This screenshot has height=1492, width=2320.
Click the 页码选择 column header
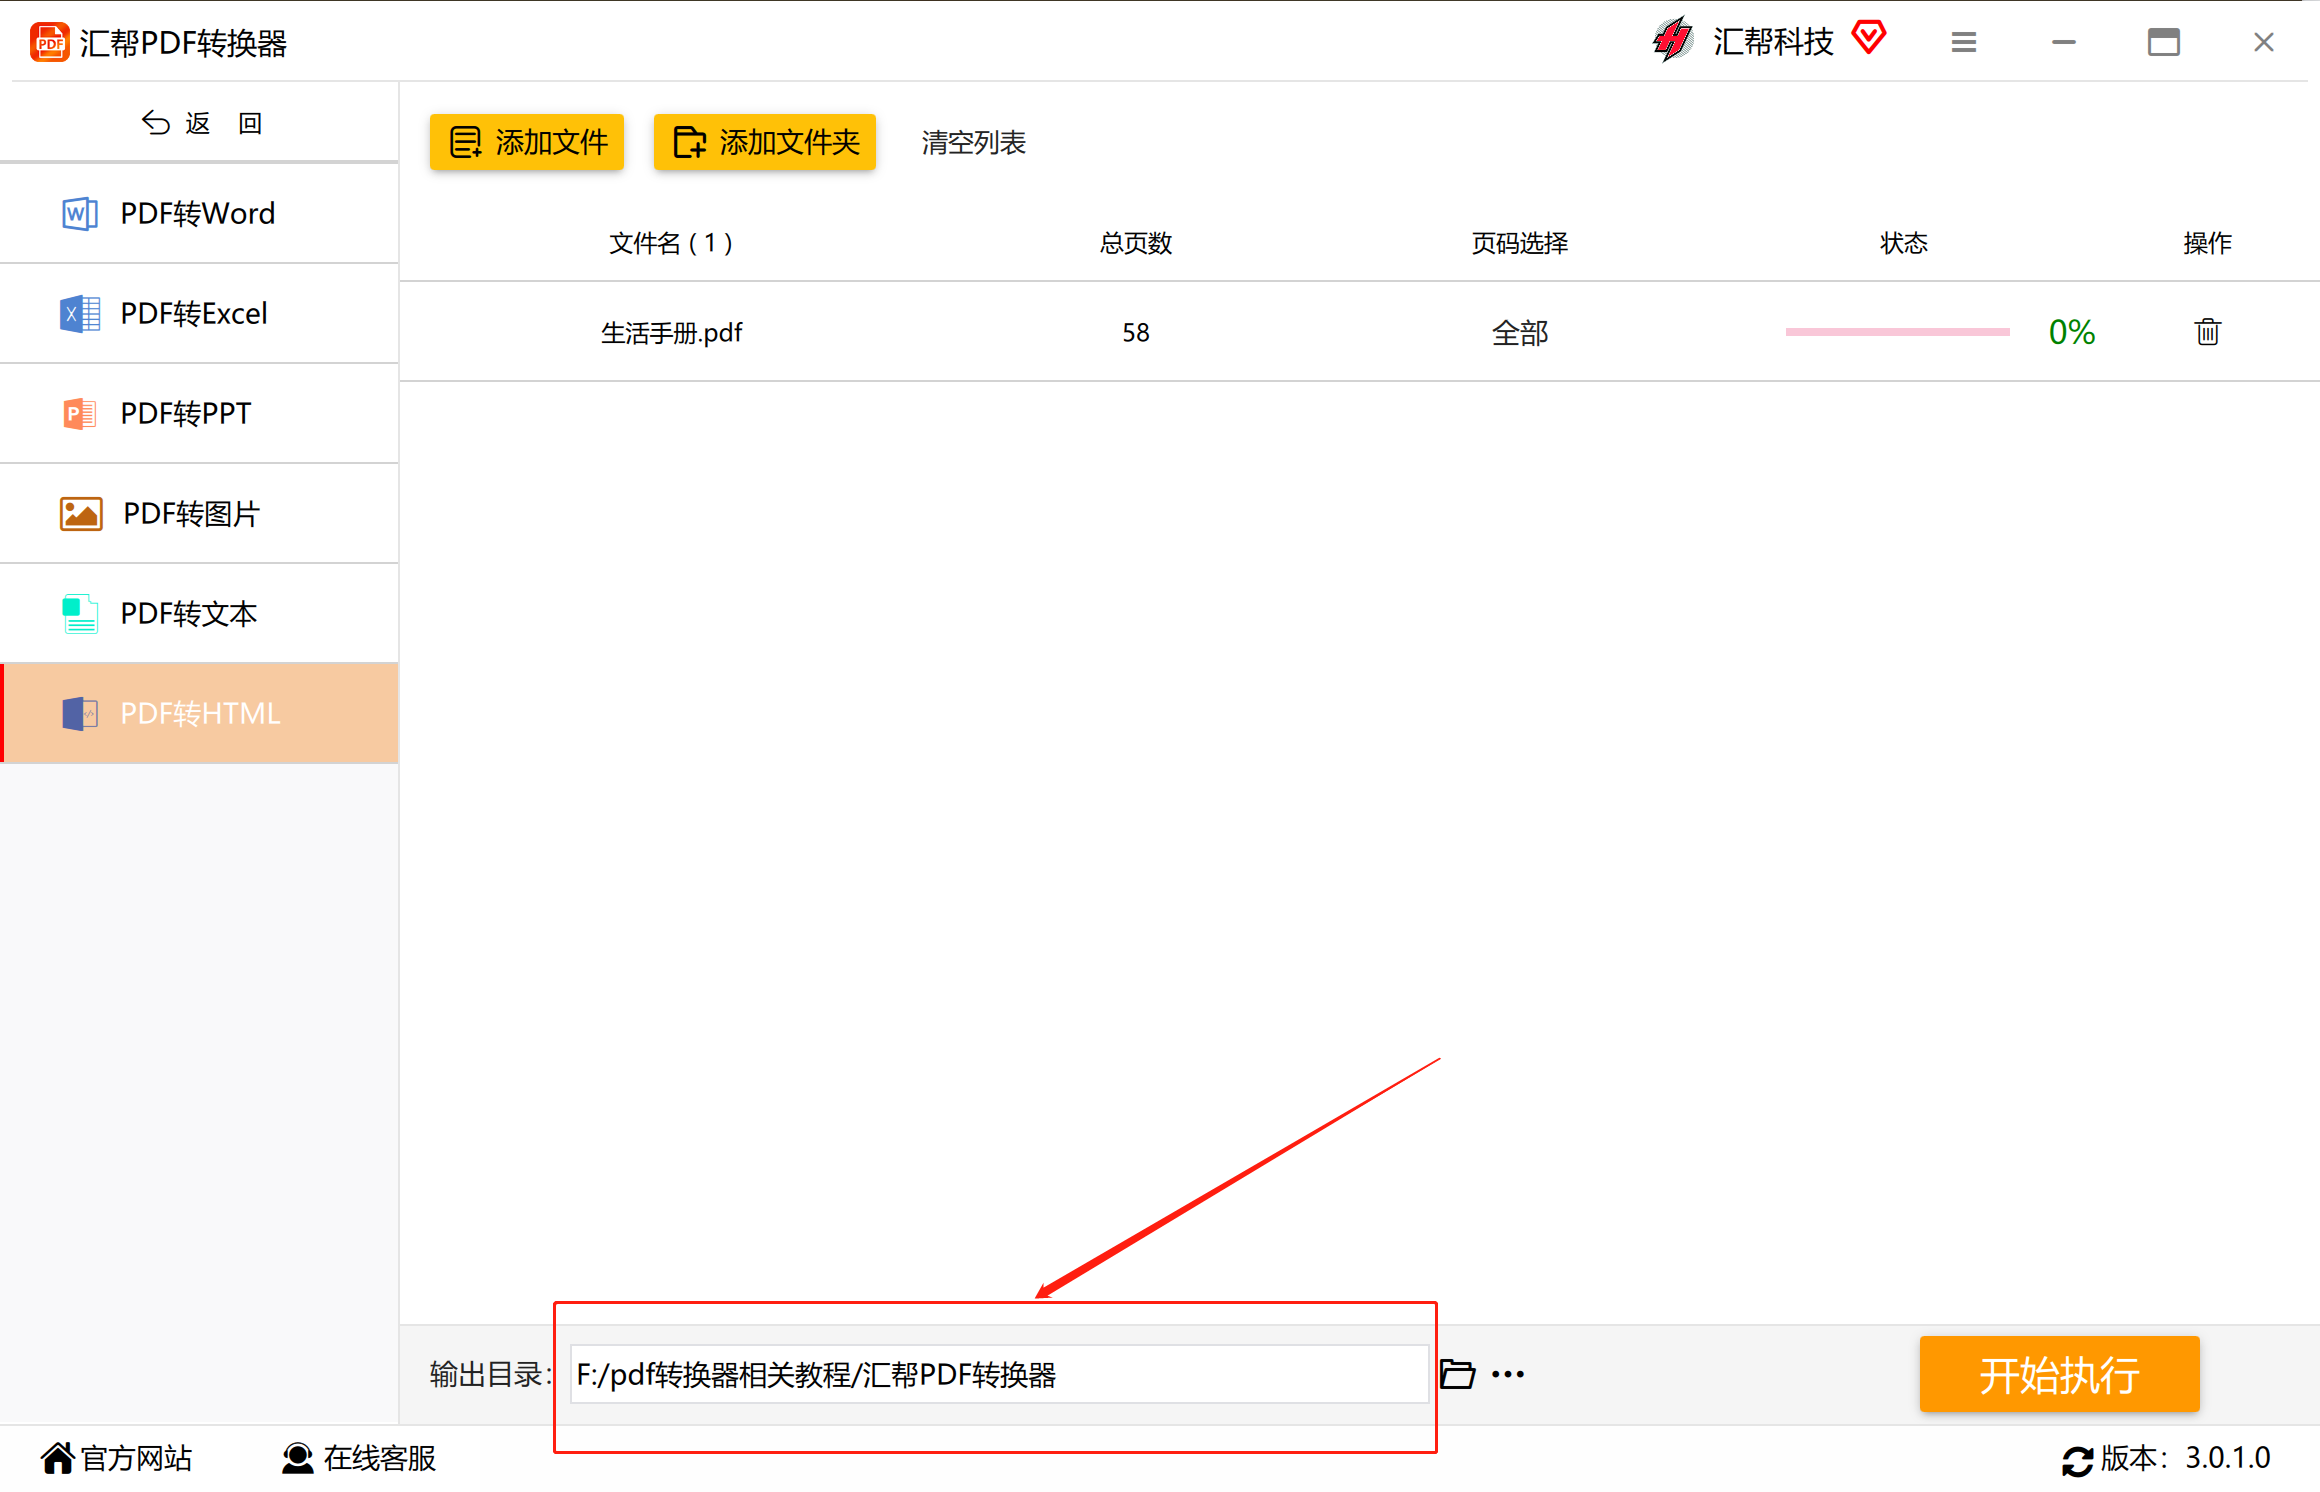pyautogui.click(x=1520, y=243)
